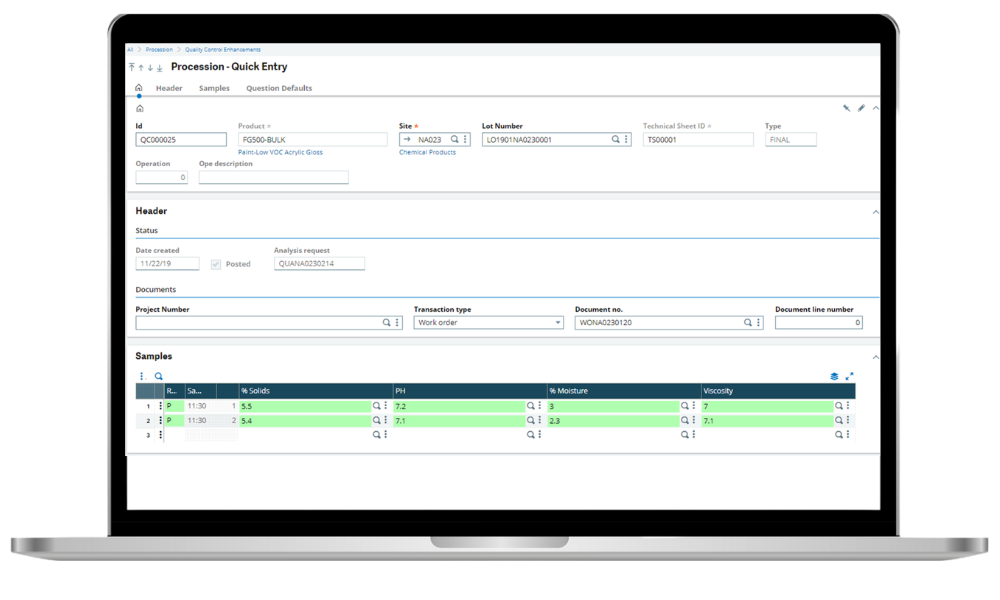Click the pencil edit icon at top right
Screen dimensions: 1000x600
click(861, 108)
